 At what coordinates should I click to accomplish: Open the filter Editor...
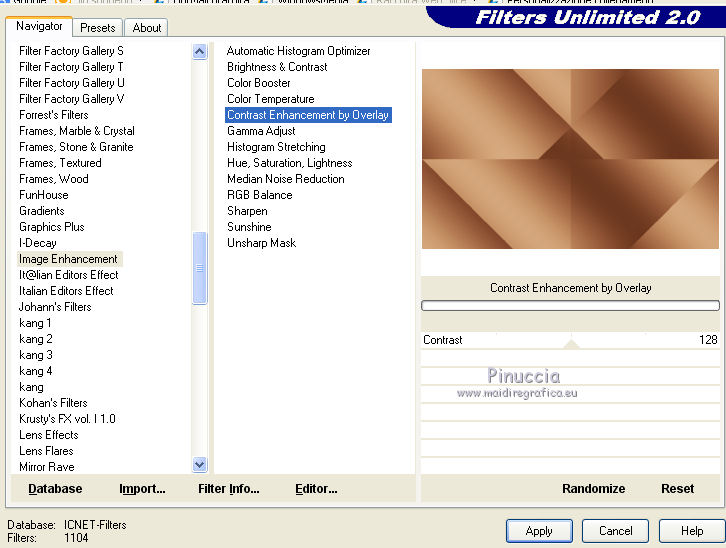(x=316, y=489)
